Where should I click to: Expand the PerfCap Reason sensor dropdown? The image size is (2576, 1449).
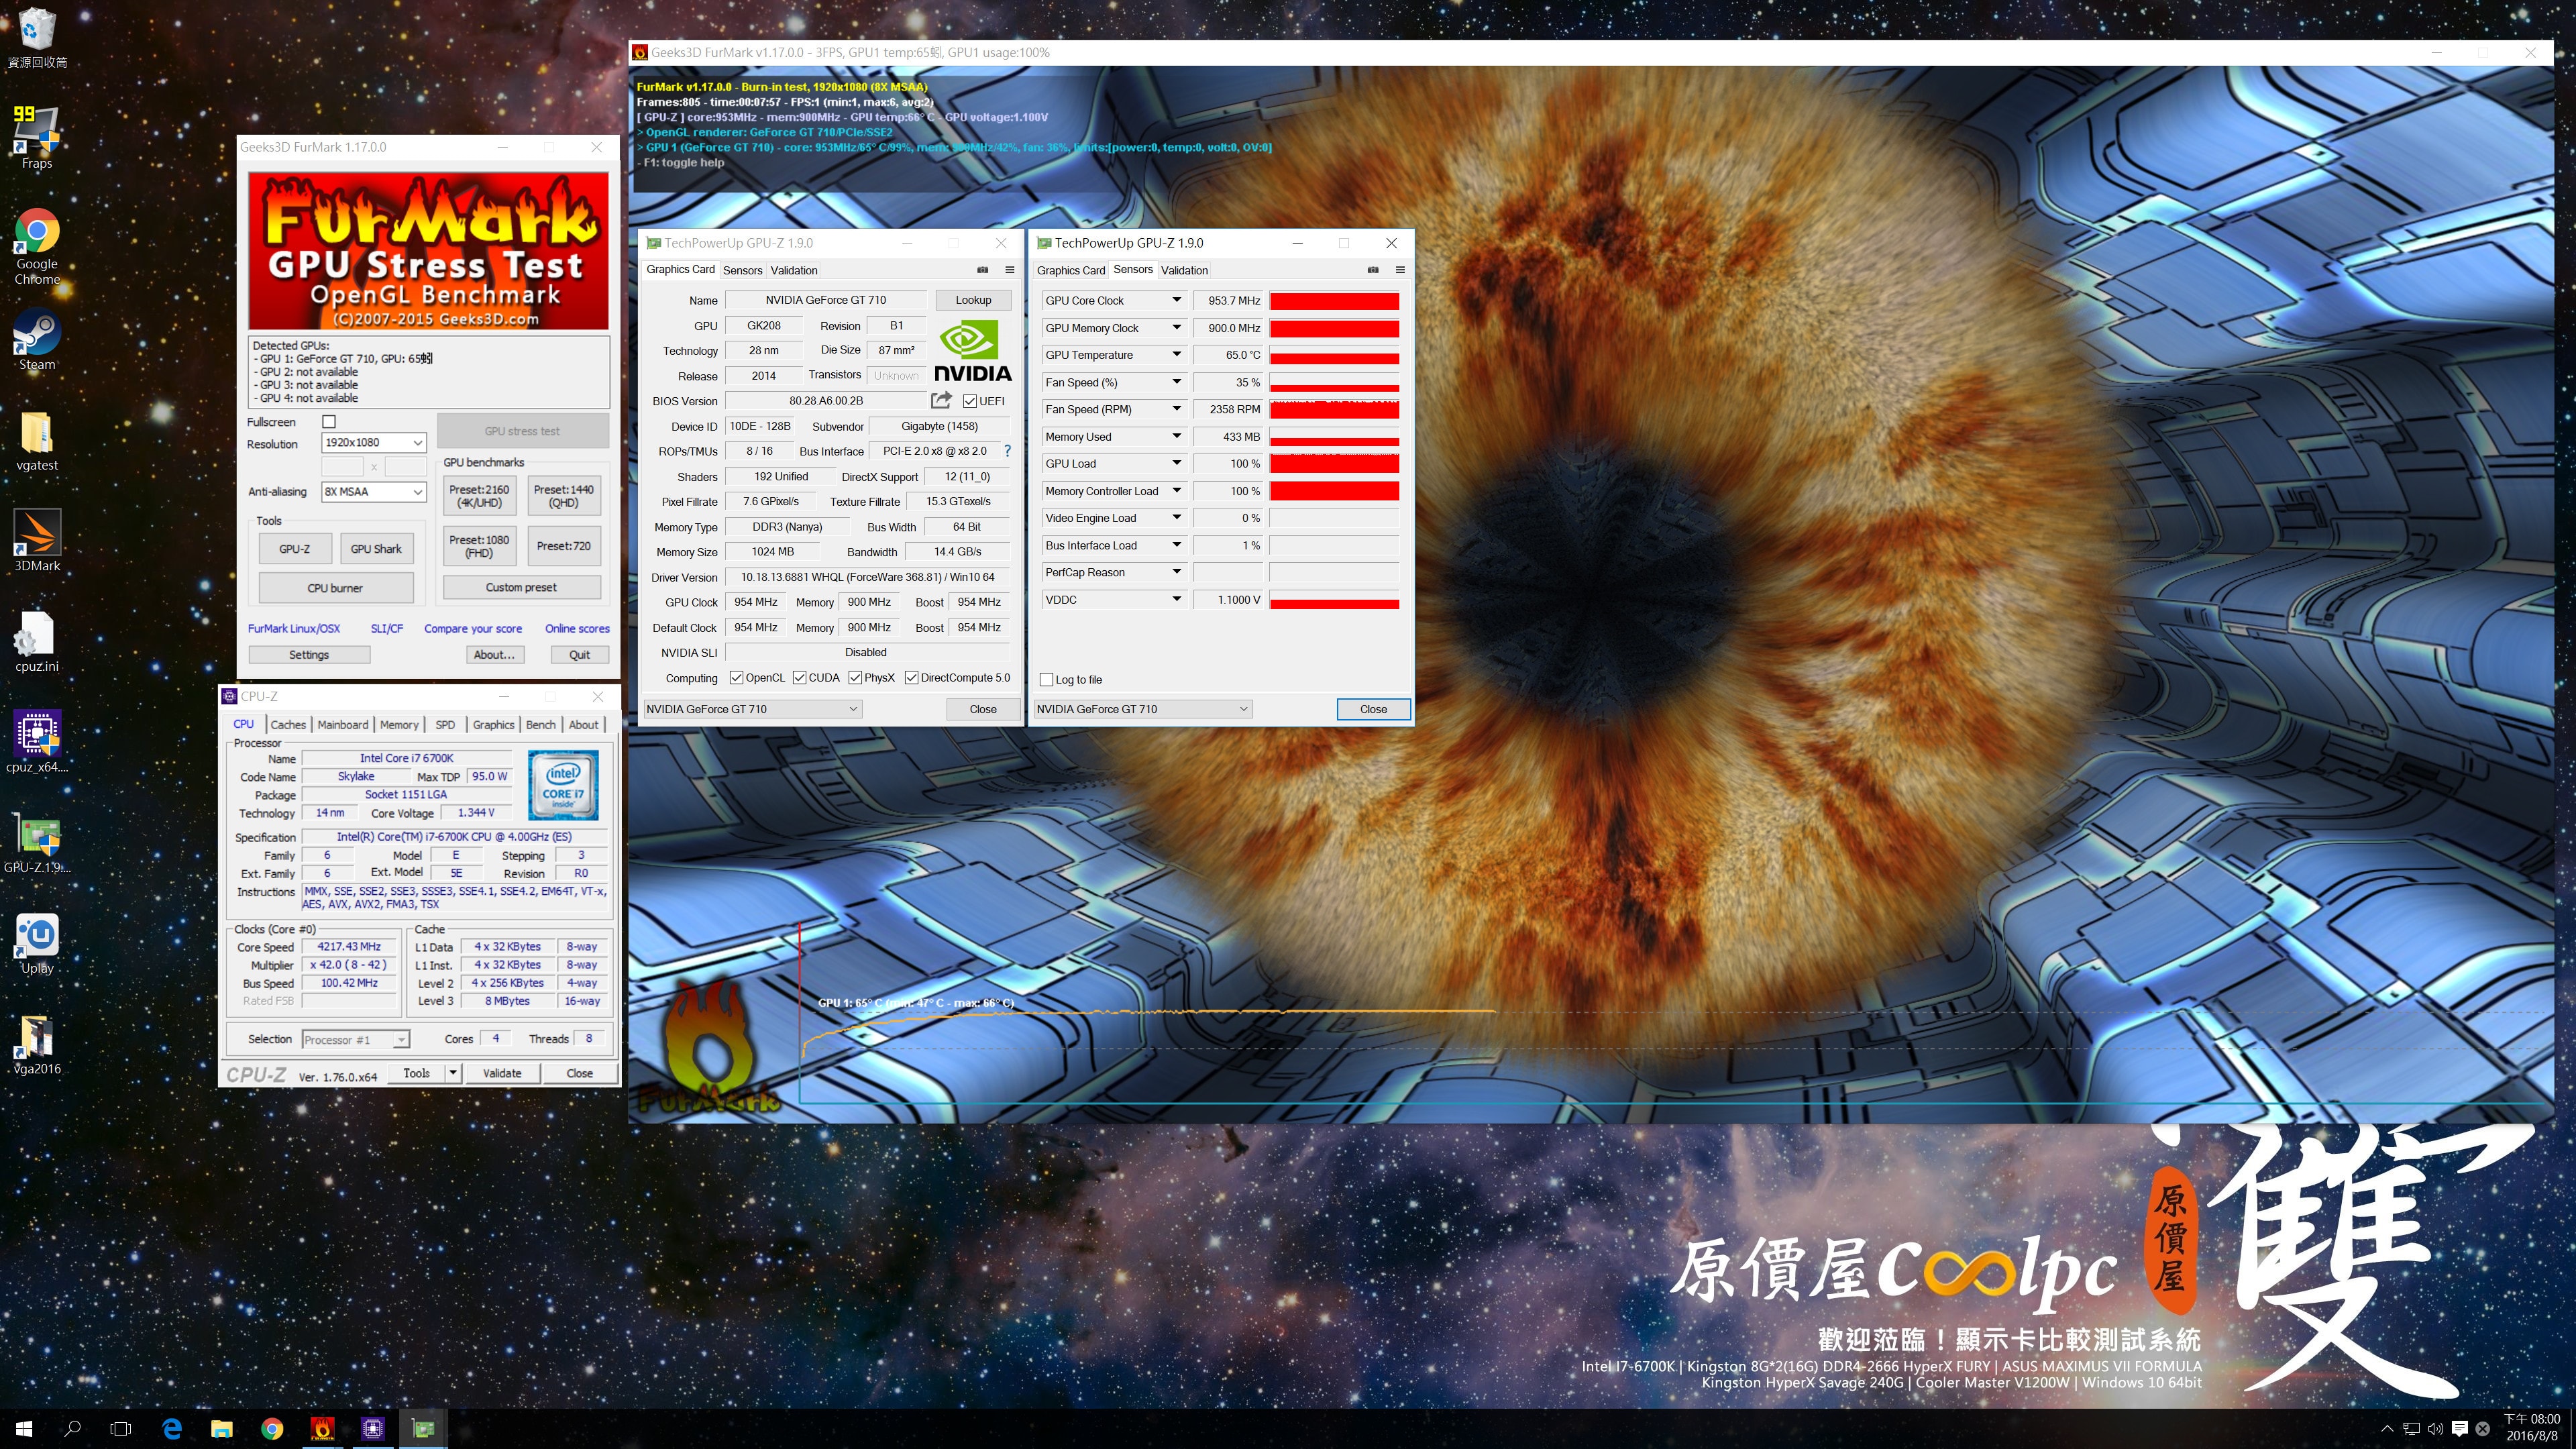click(1177, 572)
